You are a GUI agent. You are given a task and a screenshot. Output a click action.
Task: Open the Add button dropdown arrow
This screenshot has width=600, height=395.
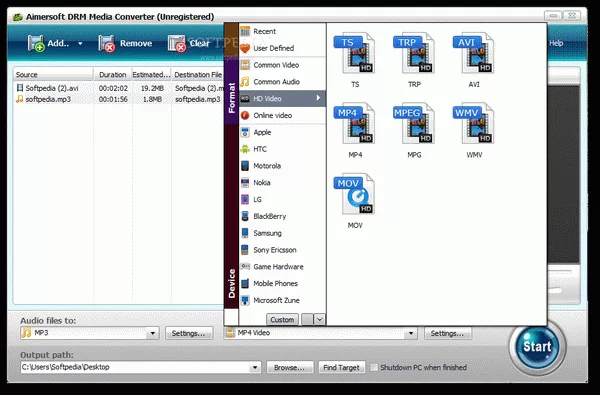click(80, 44)
